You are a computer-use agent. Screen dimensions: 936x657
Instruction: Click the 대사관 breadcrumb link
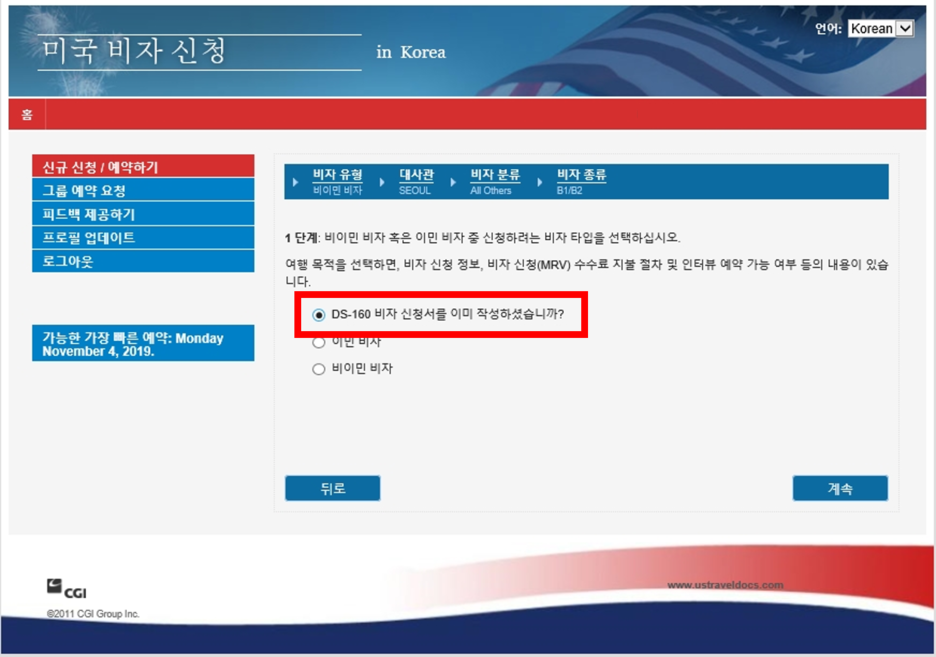point(416,174)
